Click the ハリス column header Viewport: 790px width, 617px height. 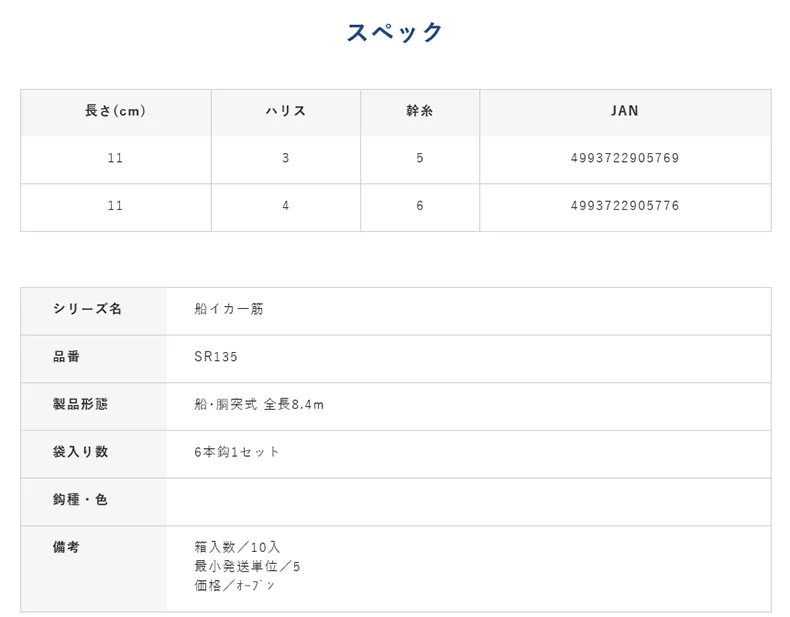click(285, 112)
